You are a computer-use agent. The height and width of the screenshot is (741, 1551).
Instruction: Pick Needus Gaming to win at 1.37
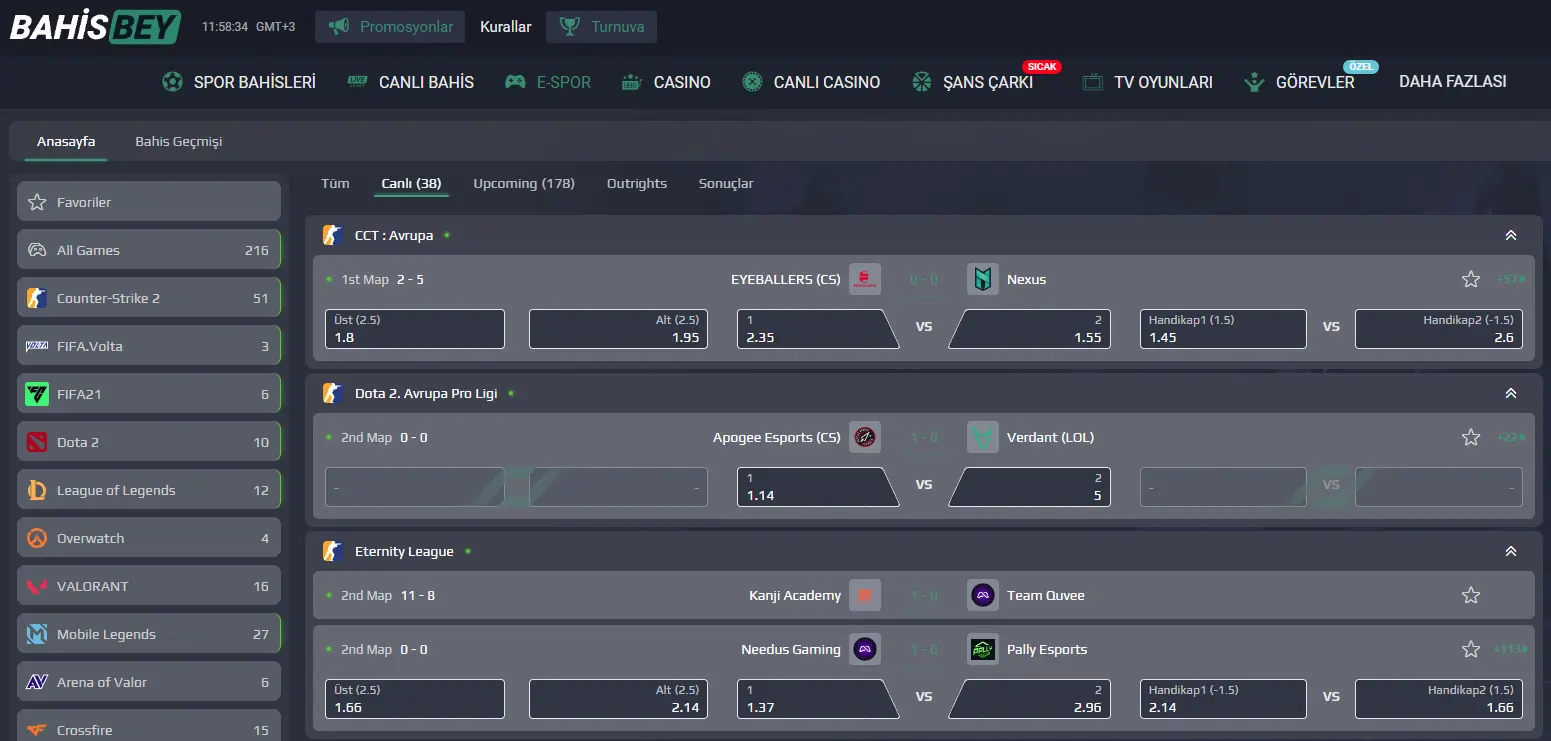tap(816, 699)
